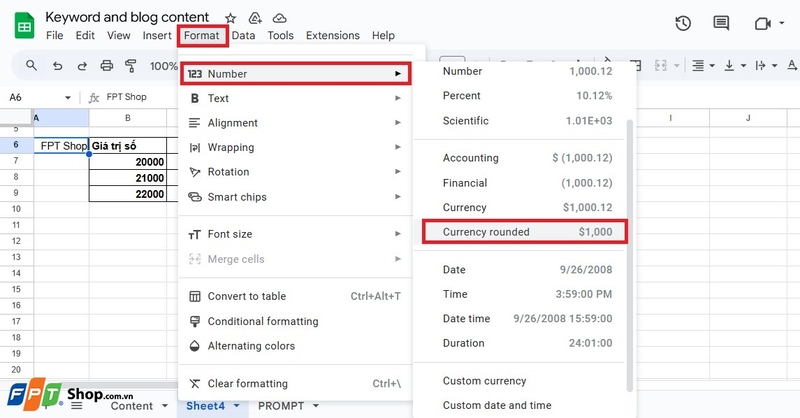800x418 pixels.
Task: Open the View menu
Action: click(x=118, y=35)
